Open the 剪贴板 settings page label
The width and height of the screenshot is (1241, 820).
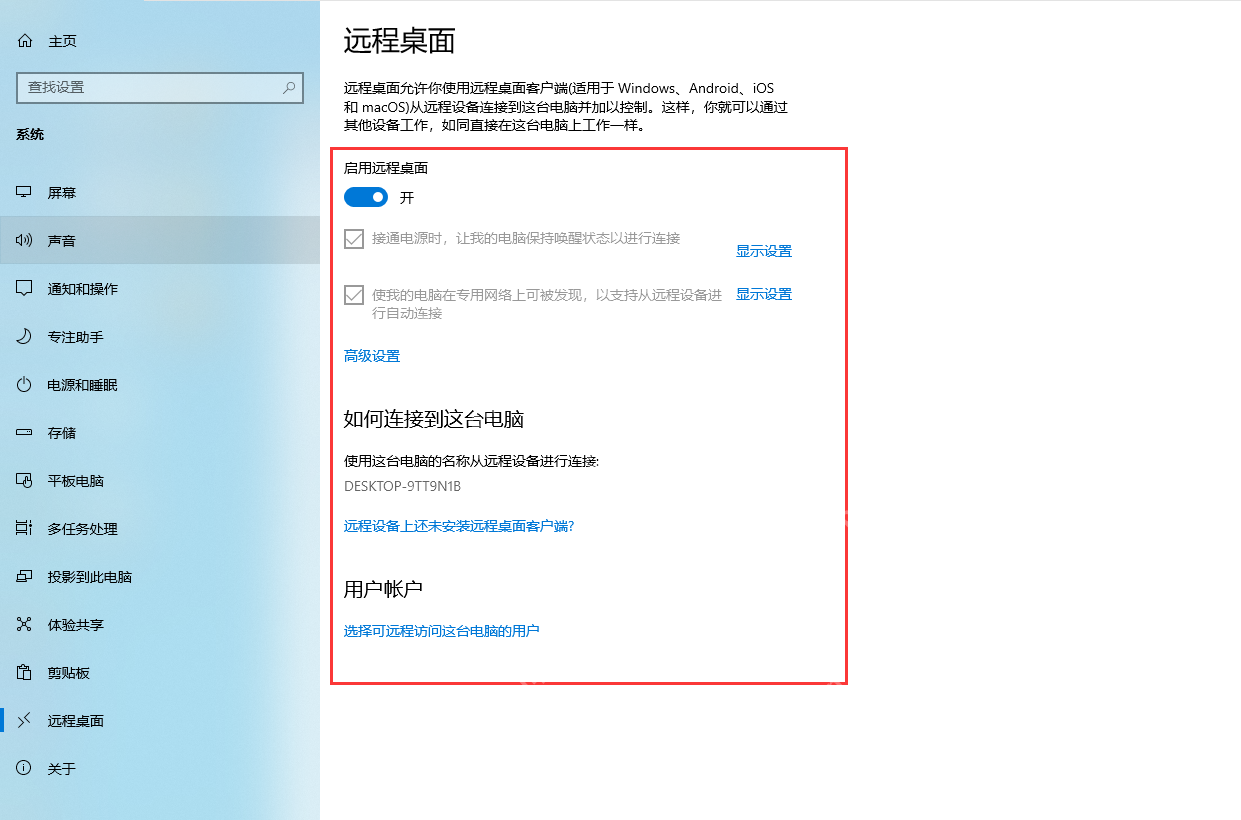tap(69, 673)
